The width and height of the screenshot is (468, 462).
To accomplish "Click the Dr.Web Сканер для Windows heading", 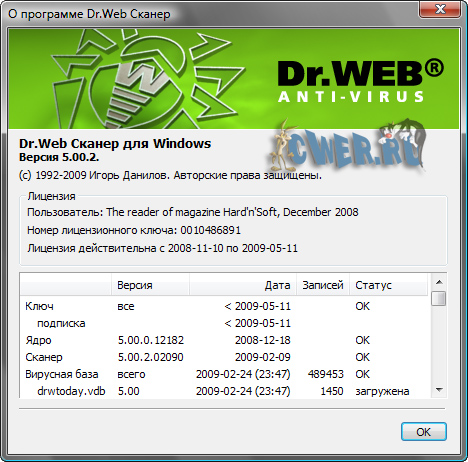I will [115, 143].
